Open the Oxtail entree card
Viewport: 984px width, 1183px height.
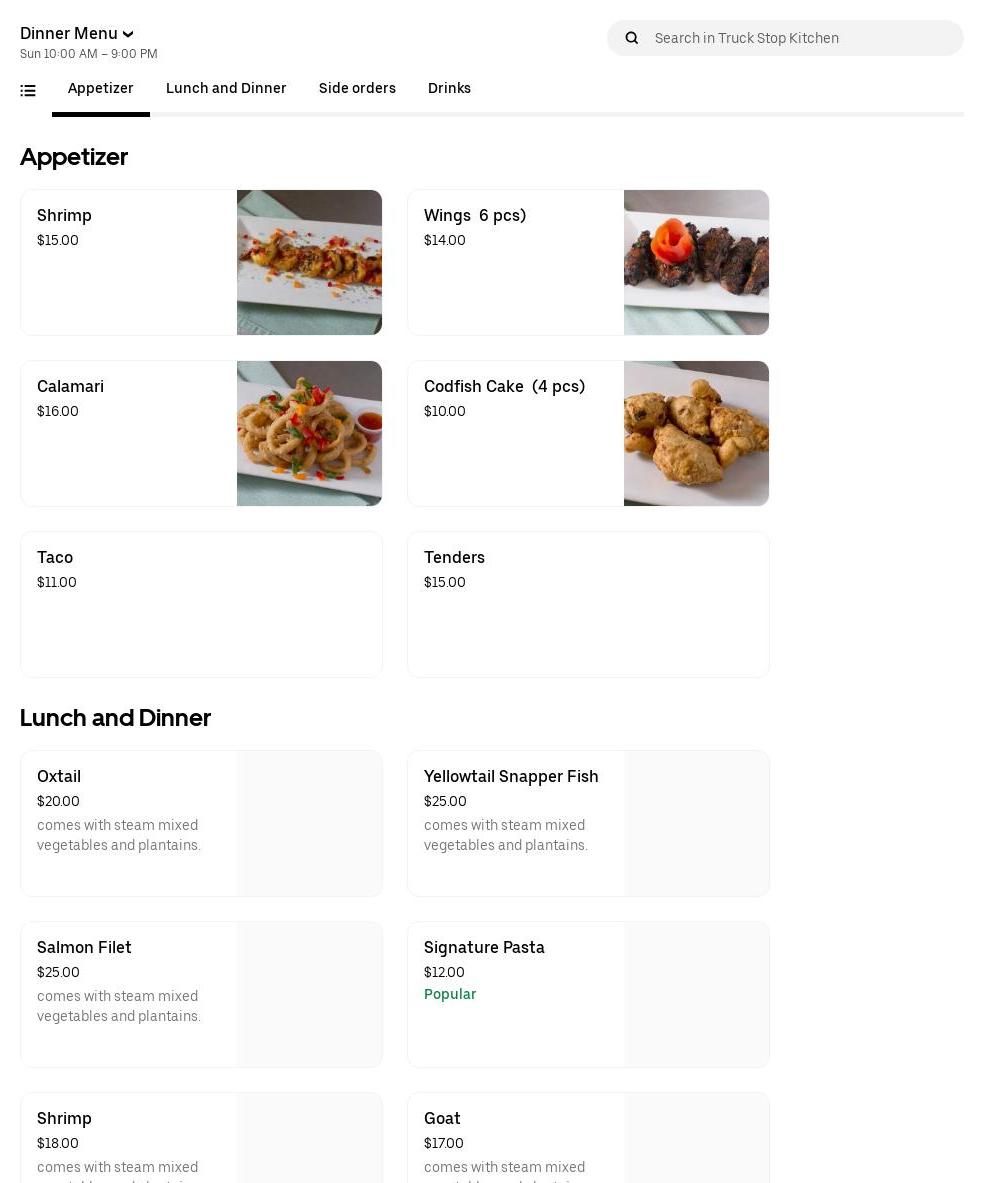click(x=201, y=823)
